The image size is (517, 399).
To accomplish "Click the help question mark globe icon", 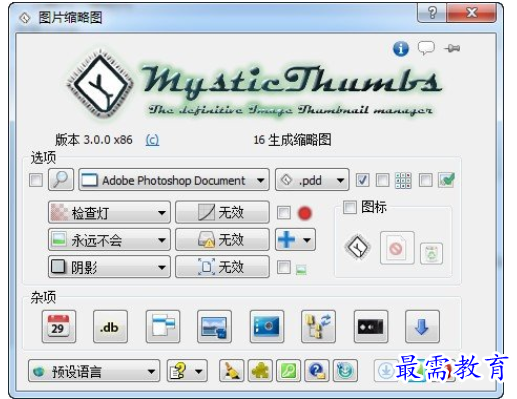I will [x=317, y=371].
